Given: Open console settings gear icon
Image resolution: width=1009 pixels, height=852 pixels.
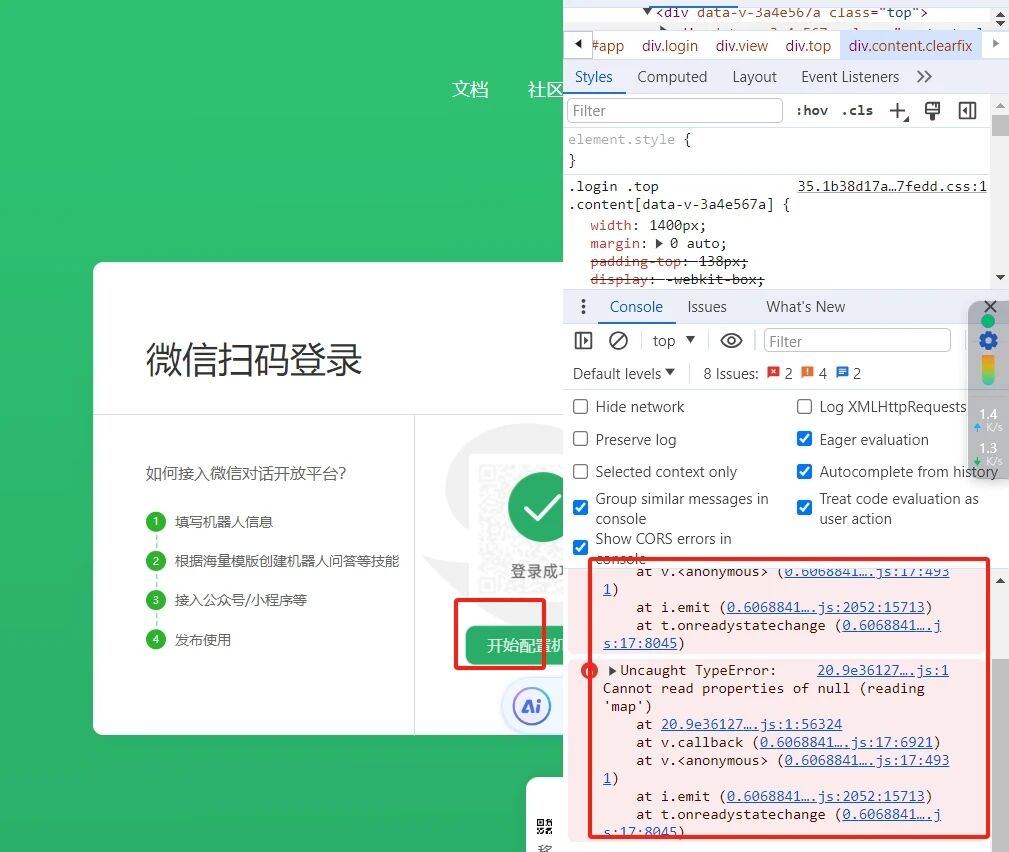Looking at the screenshot, I should (988, 340).
